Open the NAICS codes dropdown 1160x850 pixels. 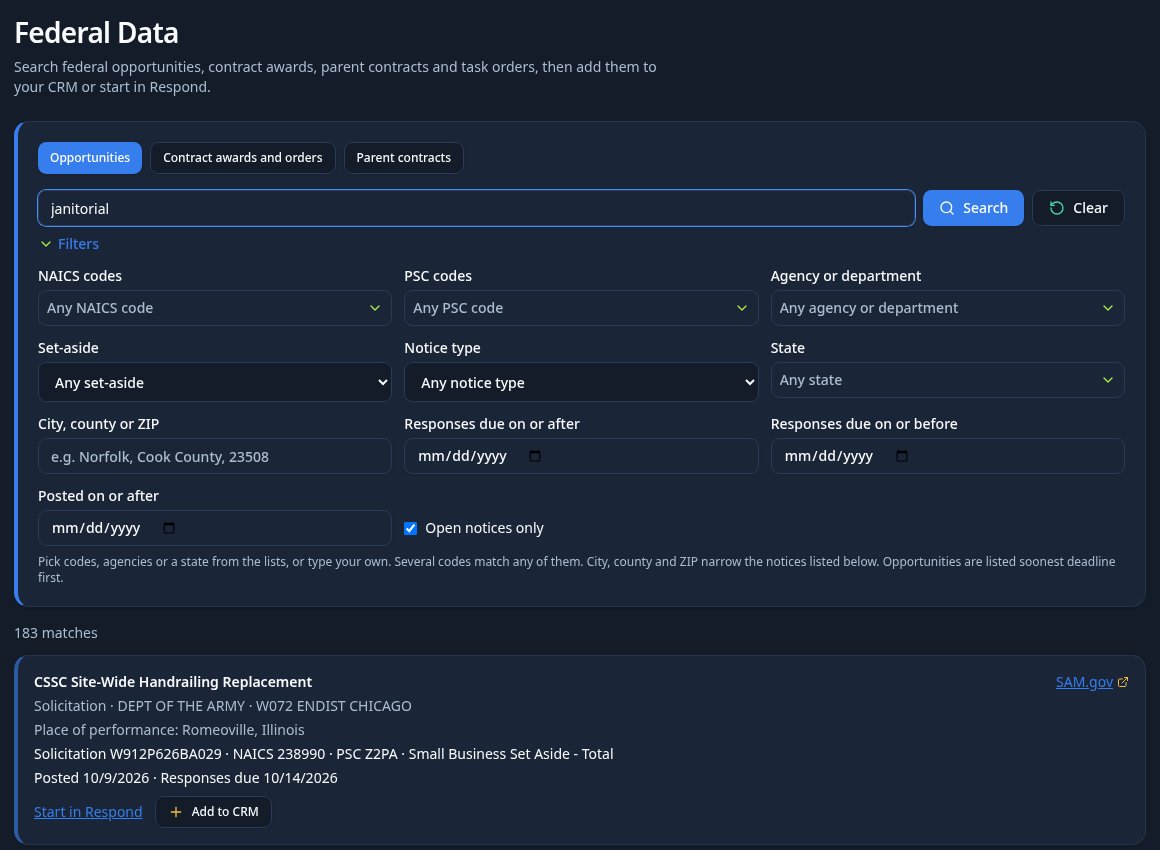[215, 308]
